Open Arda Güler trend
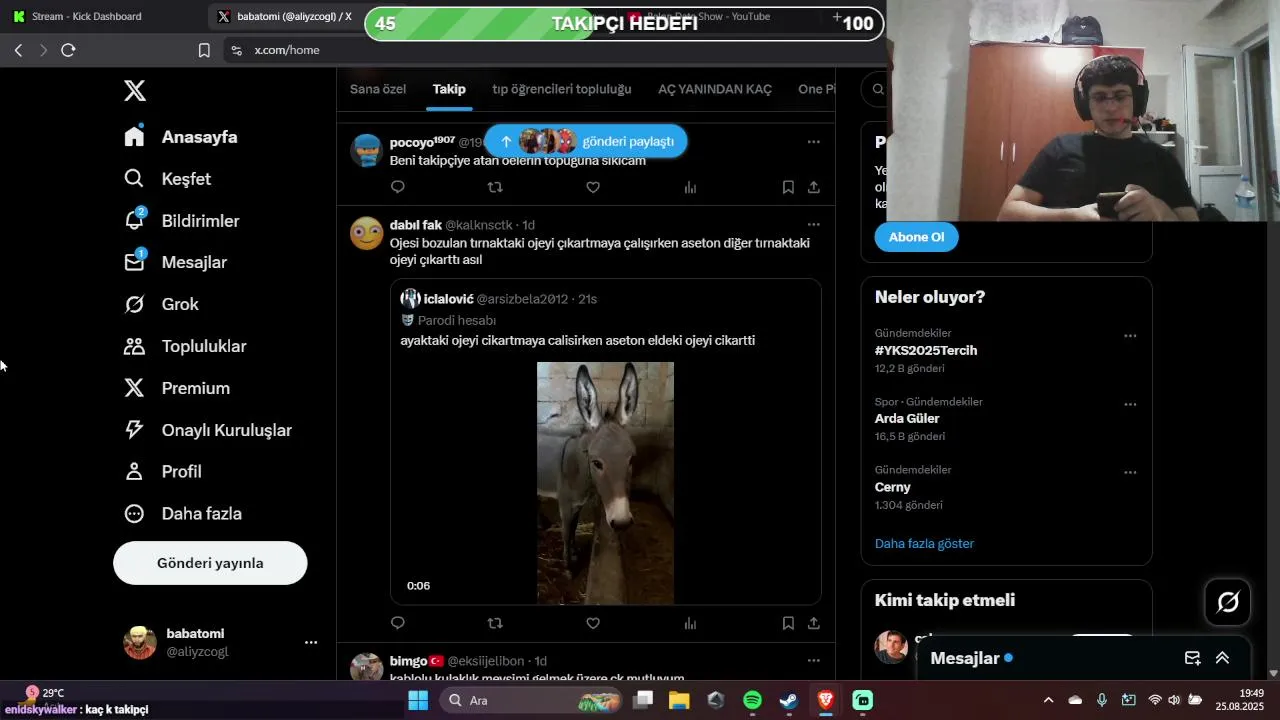 coord(907,419)
